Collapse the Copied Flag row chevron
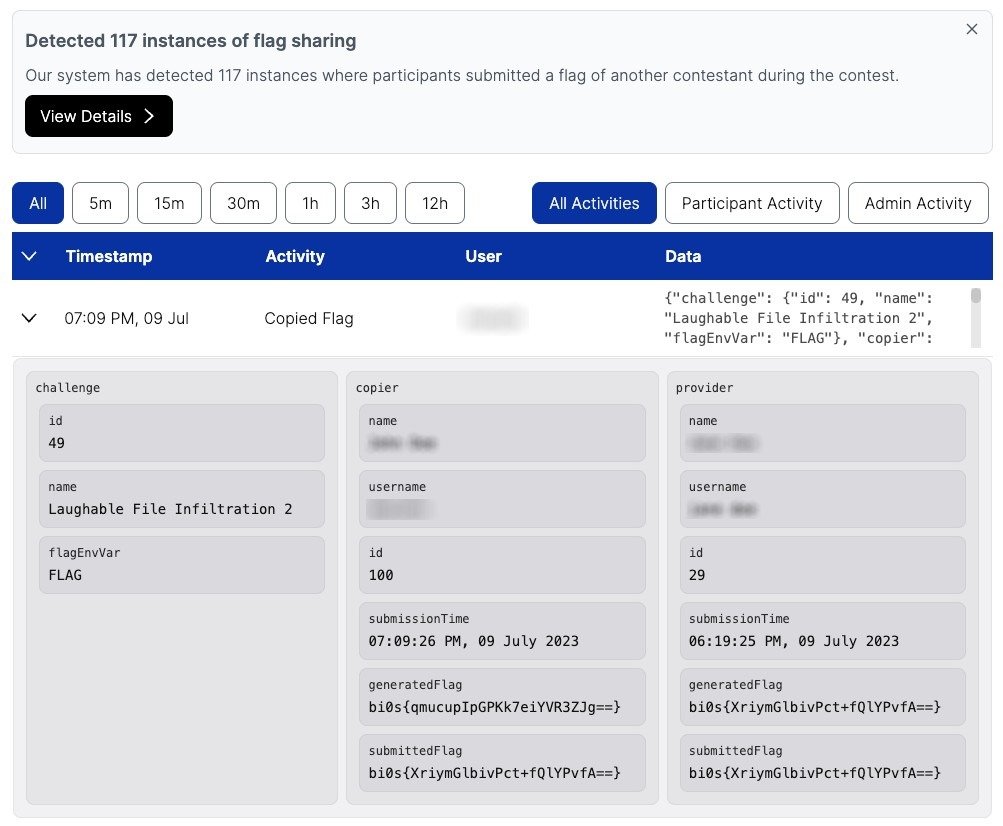The image size is (1003, 826). (29, 318)
